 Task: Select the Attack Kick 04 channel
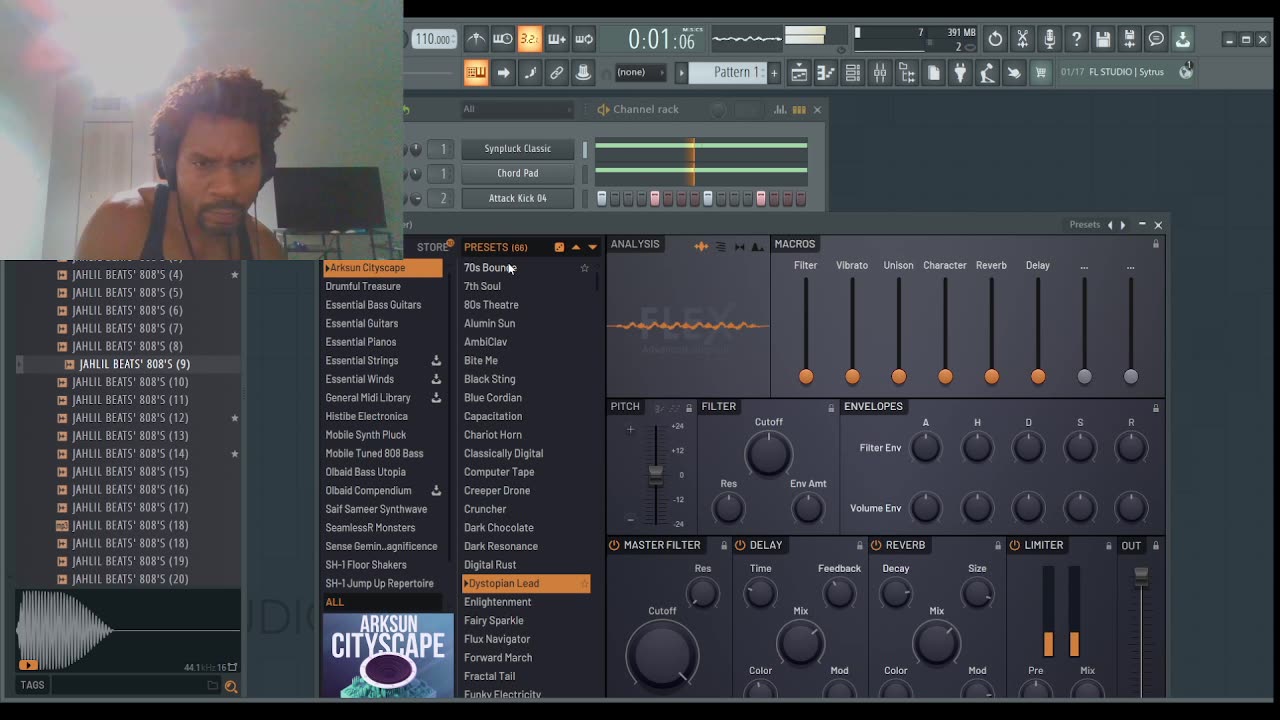(517, 199)
